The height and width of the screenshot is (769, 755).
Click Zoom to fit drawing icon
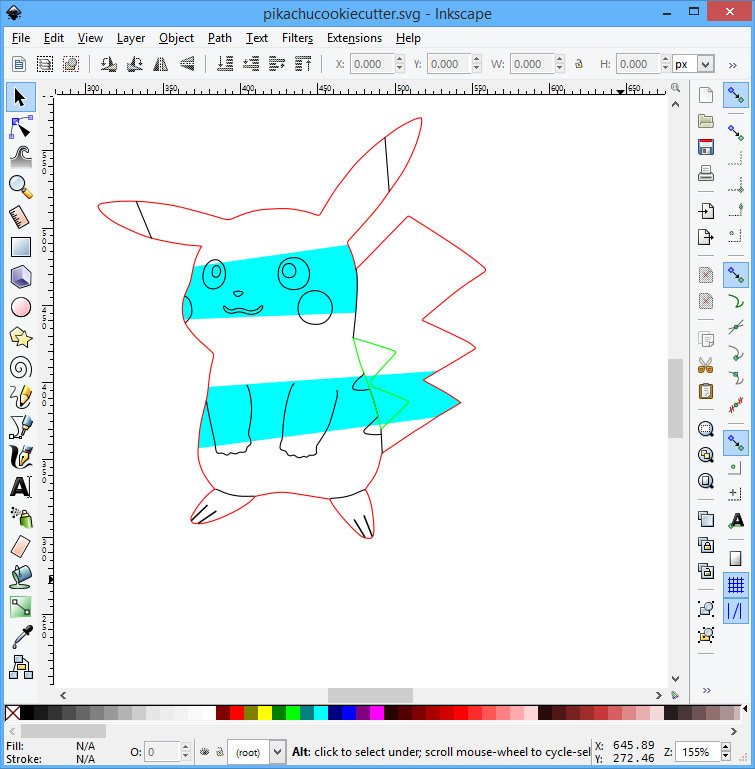[705, 455]
